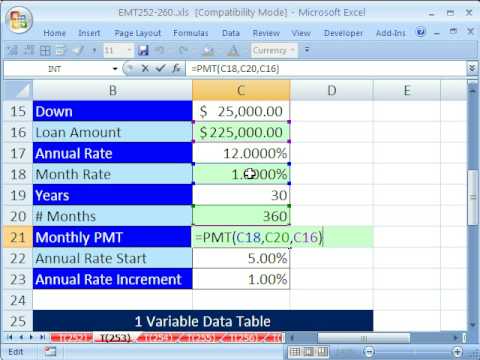Open the Review ribbon tab
The image size is (480, 360).
[x=266, y=33]
